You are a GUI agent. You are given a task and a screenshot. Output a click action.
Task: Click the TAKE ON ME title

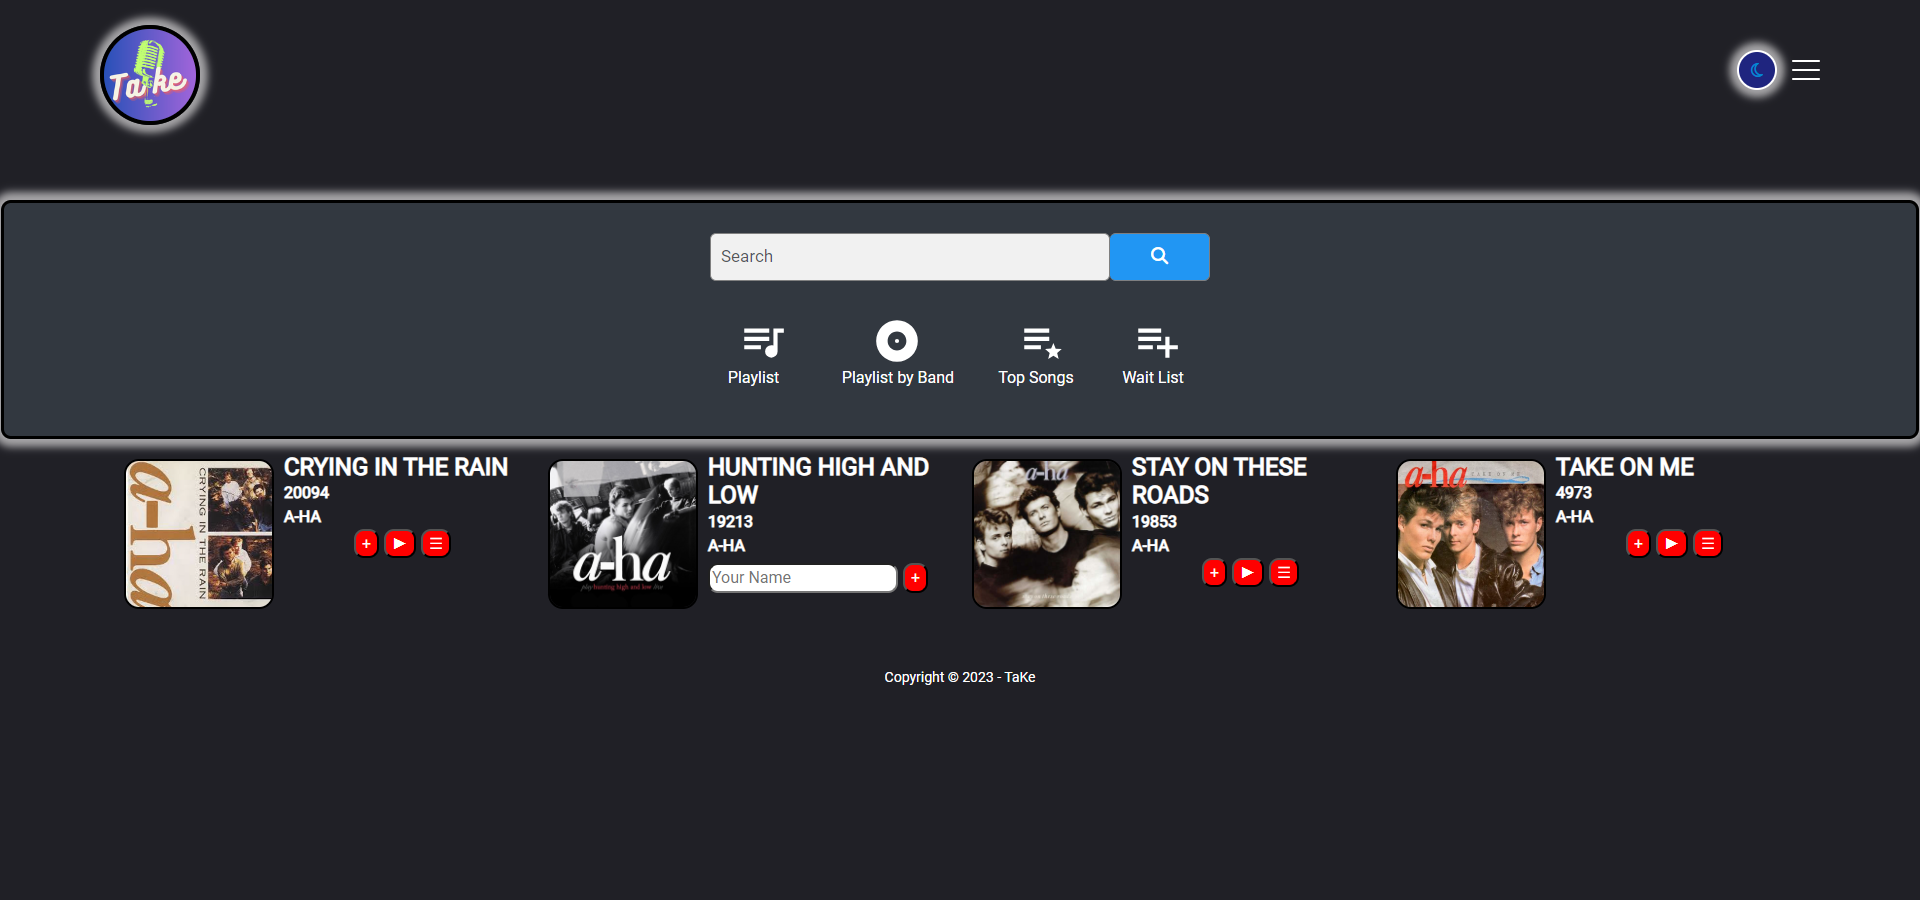[x=1625, y=468]
